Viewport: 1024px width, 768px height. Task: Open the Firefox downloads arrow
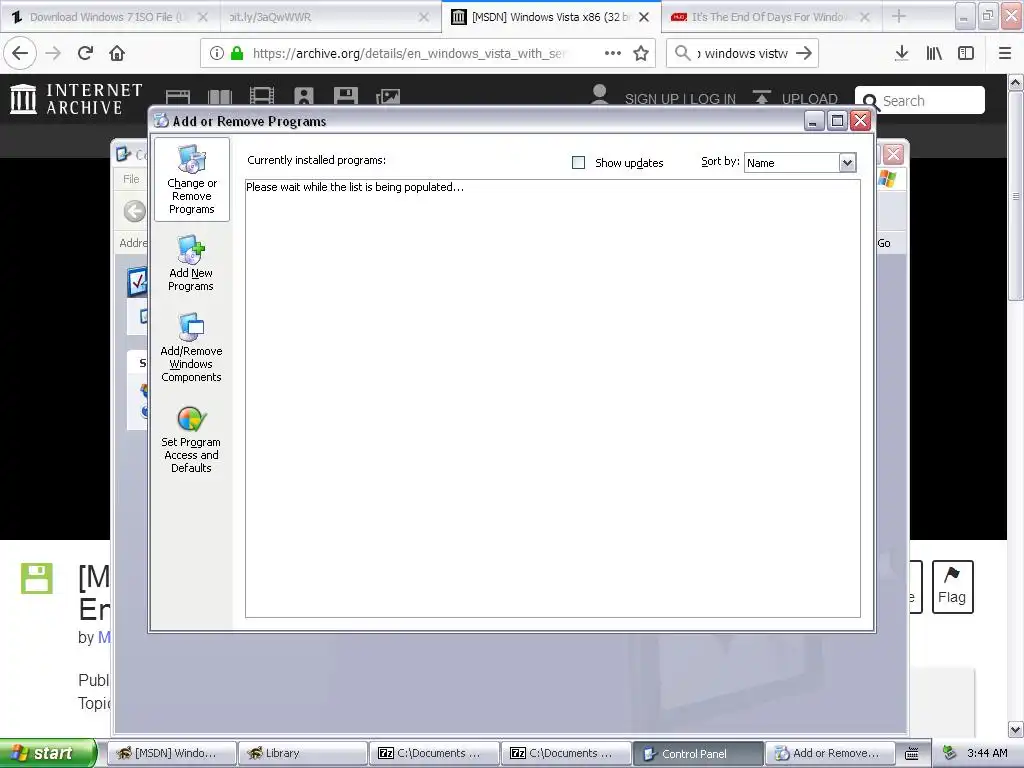coord(902,54)
